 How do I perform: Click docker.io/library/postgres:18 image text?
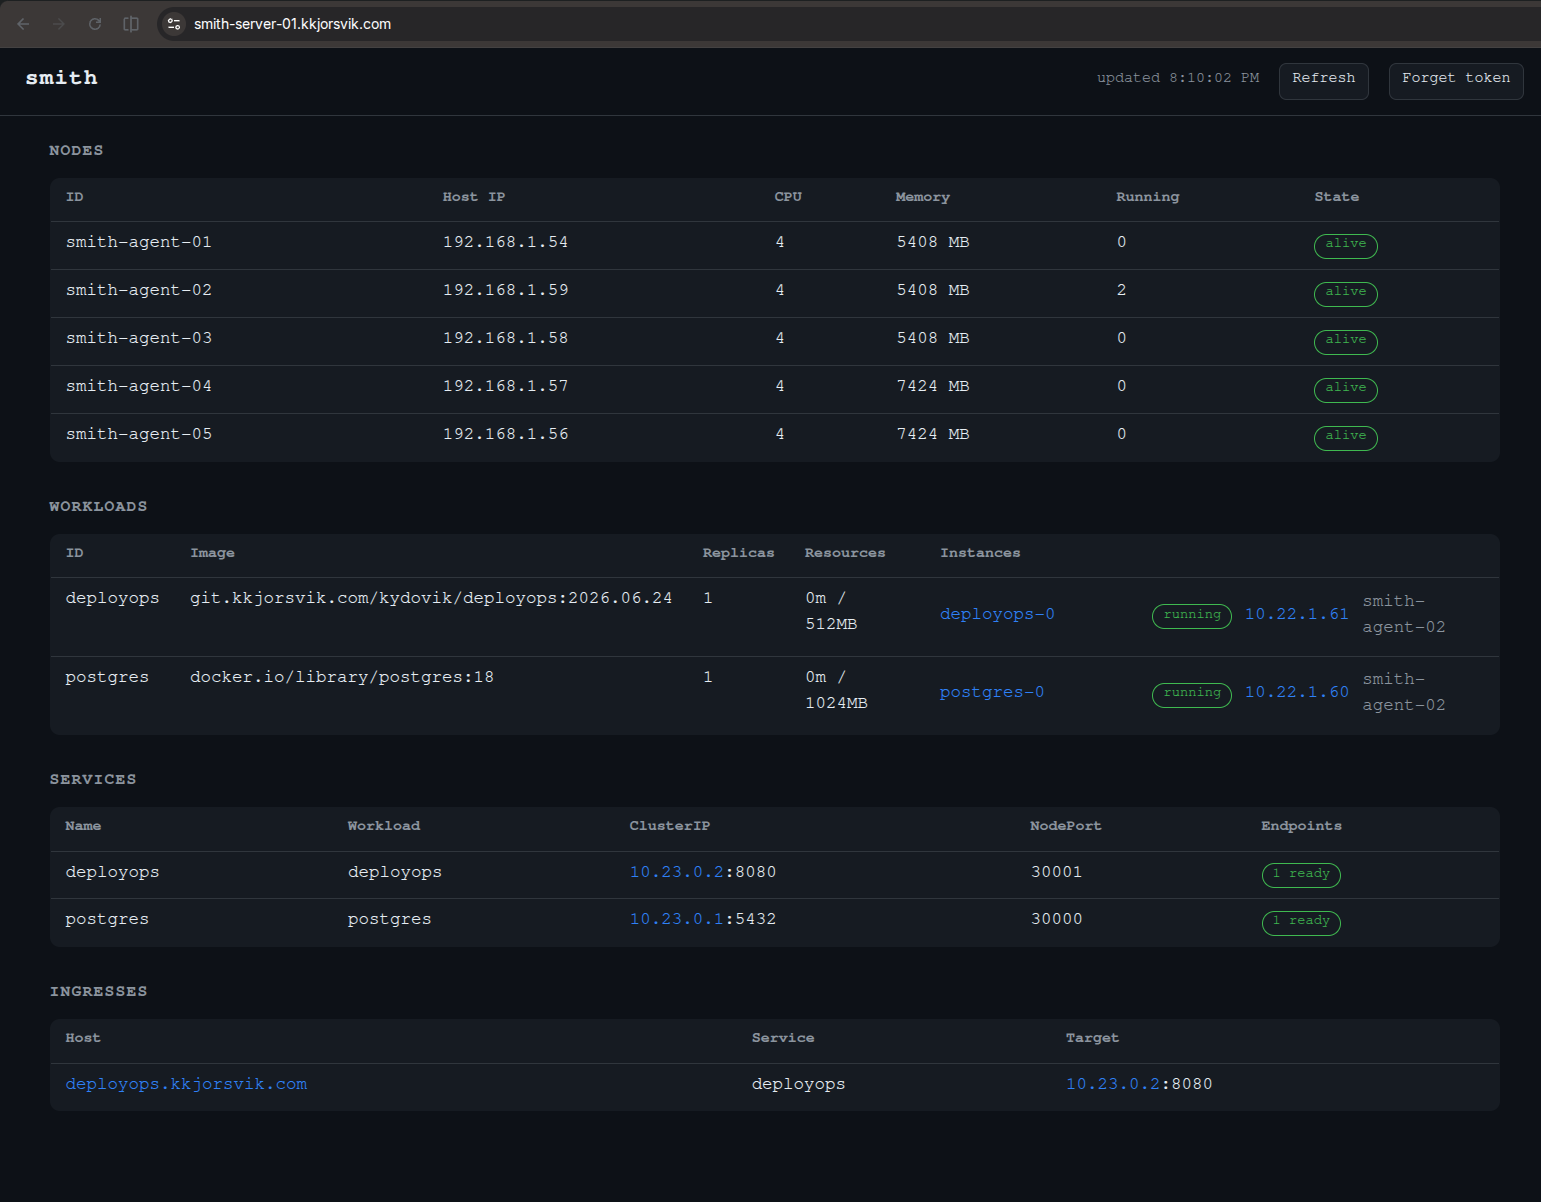[x=342, y=677]
